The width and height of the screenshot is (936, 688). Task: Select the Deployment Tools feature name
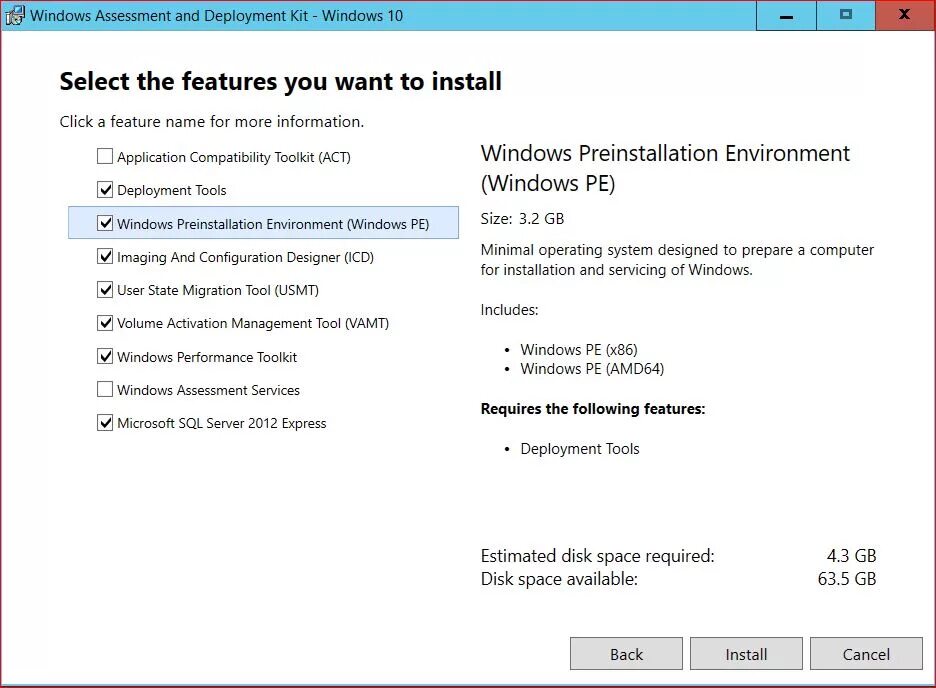click(172, 190)
